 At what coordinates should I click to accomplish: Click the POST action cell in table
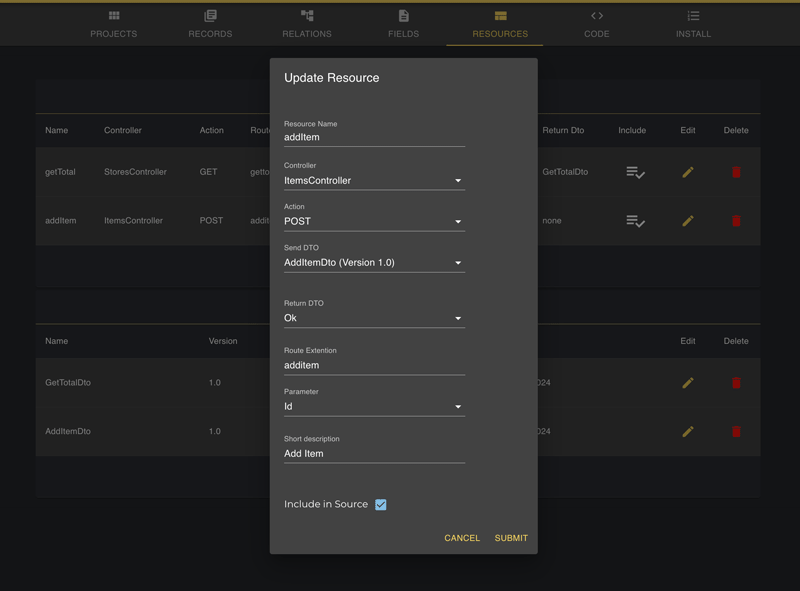pyautogui.click(x=211, y=220)
